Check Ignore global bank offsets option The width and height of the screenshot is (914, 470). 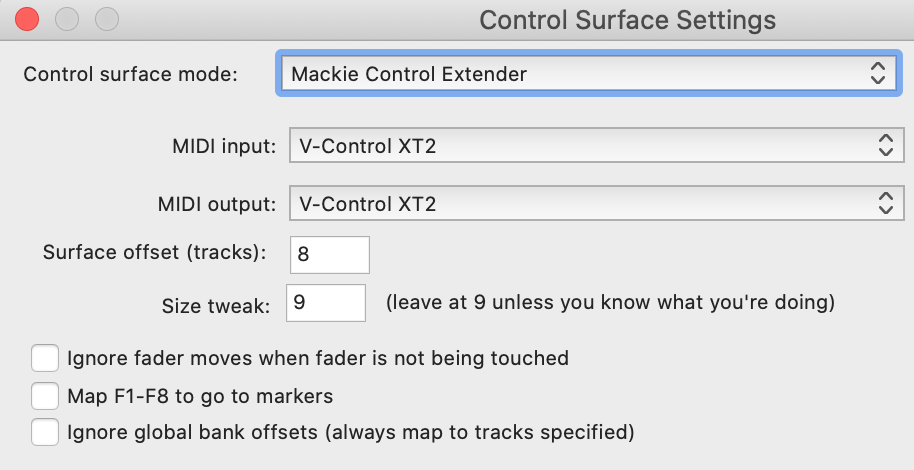[45, 432]
